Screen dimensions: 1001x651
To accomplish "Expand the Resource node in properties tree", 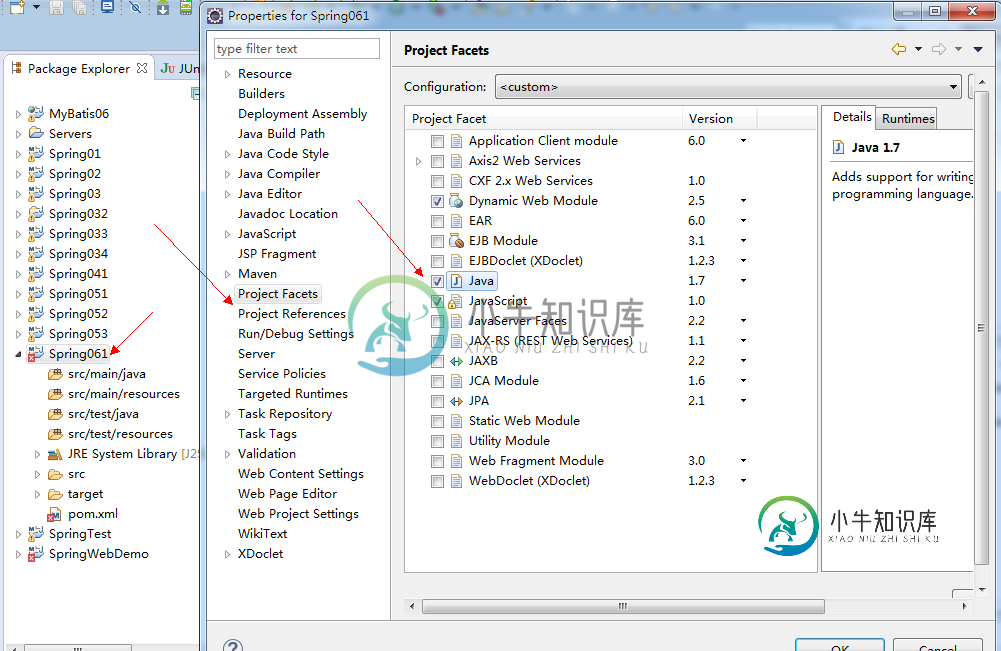I will 227,74.
